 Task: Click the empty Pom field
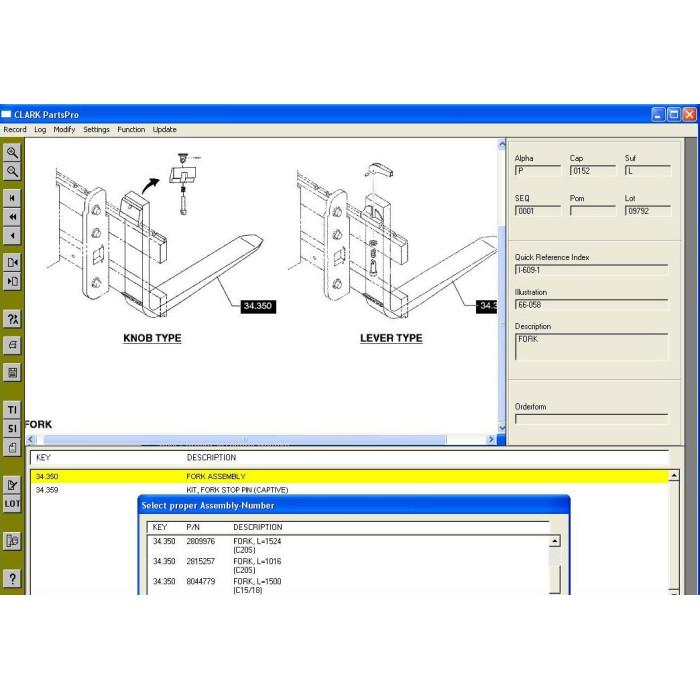593,211
